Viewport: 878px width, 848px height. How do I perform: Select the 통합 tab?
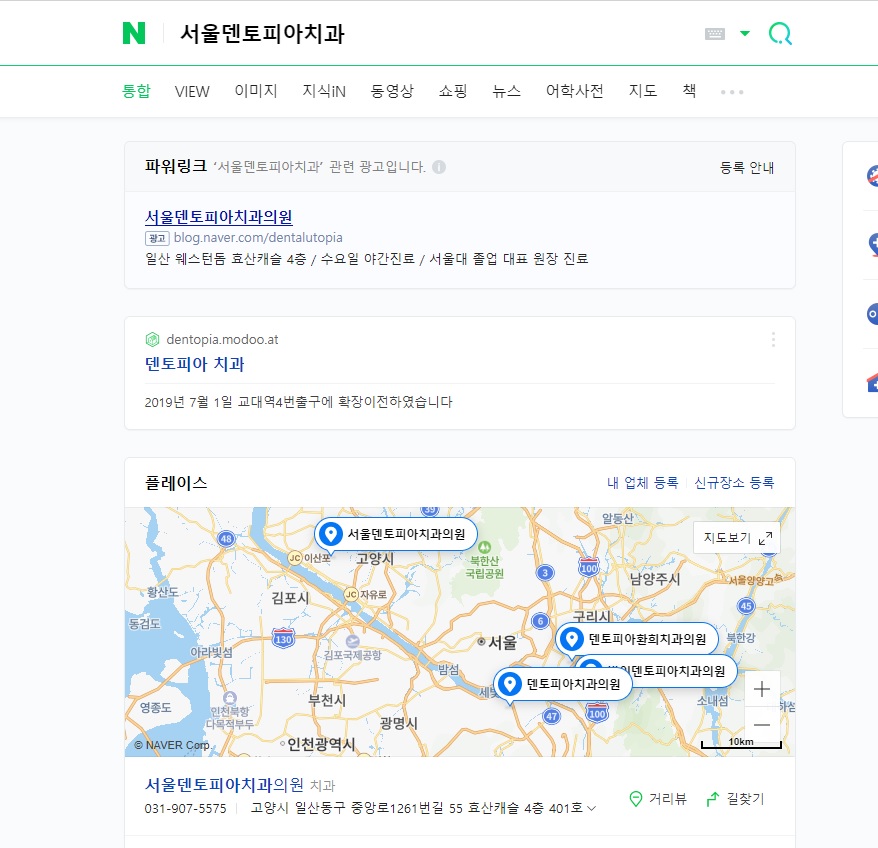click(136, 91)
